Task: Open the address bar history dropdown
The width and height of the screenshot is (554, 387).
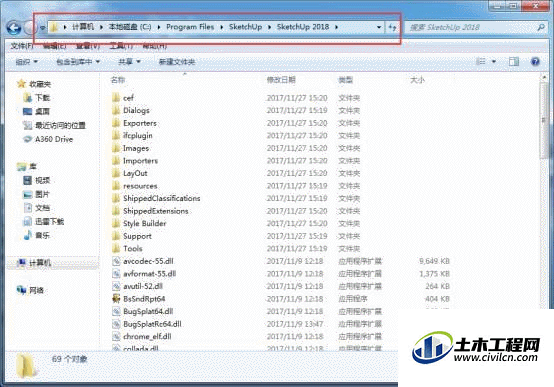Action: 379,27
